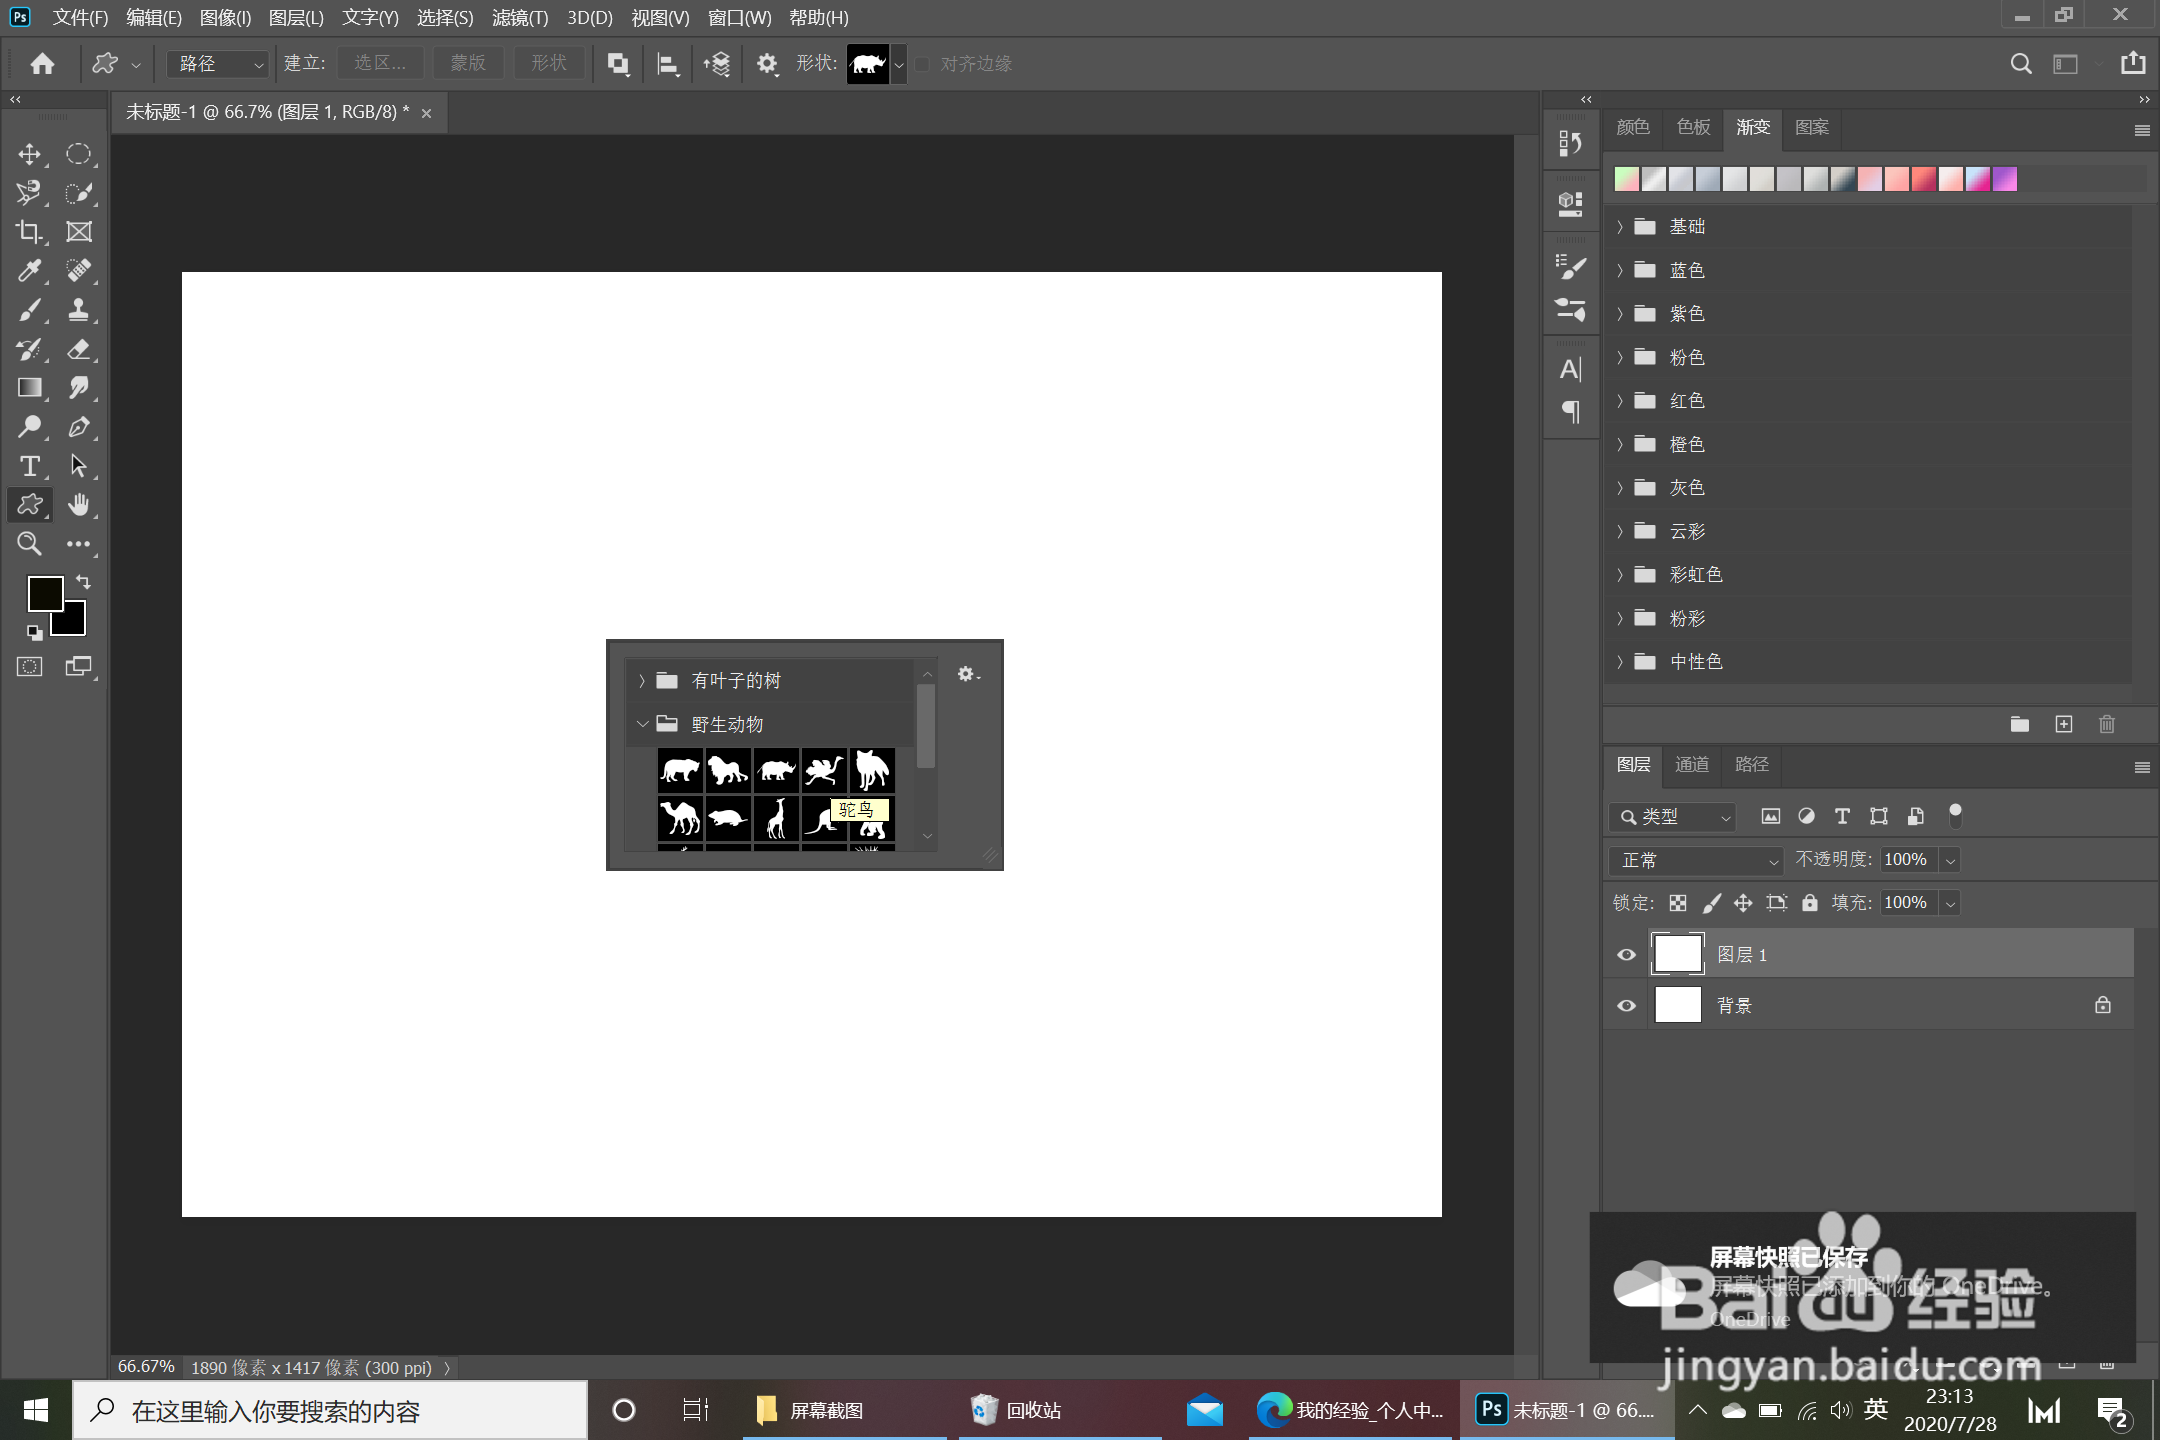2160x1440 pixels.
Task: Select the Eyedropper tool
Action: (x=29, y=271)
